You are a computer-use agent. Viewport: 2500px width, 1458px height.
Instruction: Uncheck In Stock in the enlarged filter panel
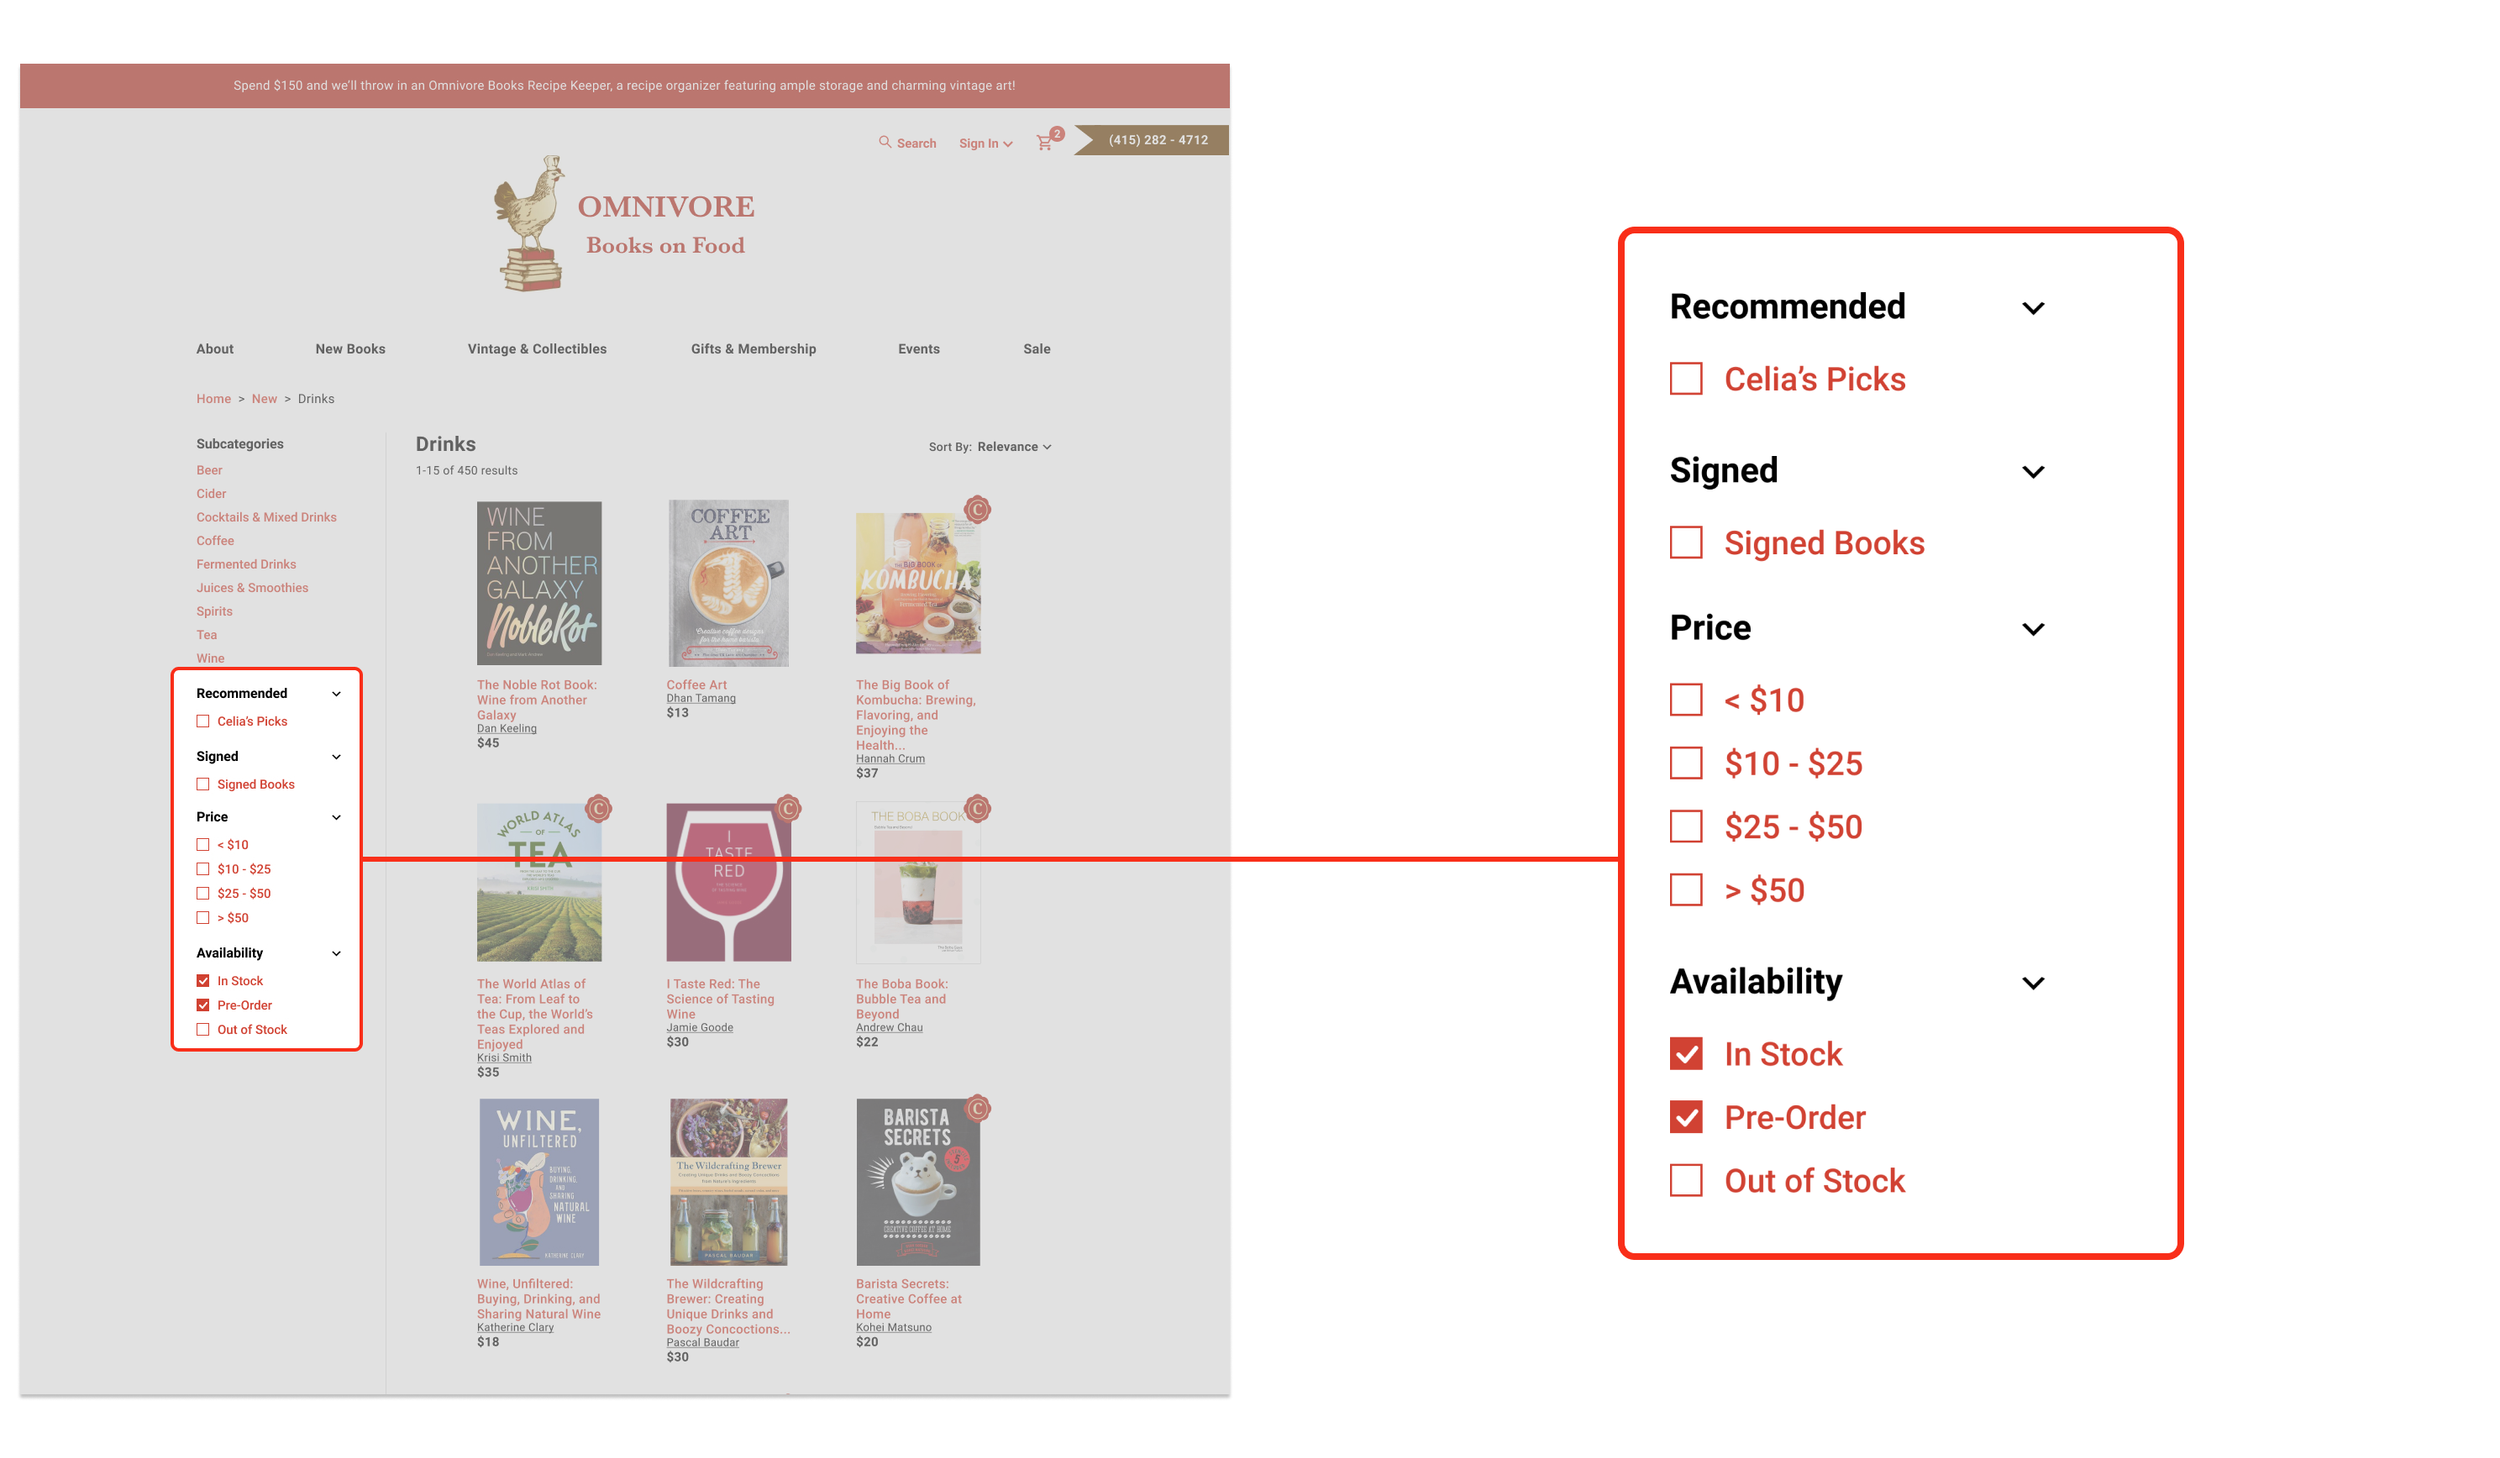(1686, 1053)
